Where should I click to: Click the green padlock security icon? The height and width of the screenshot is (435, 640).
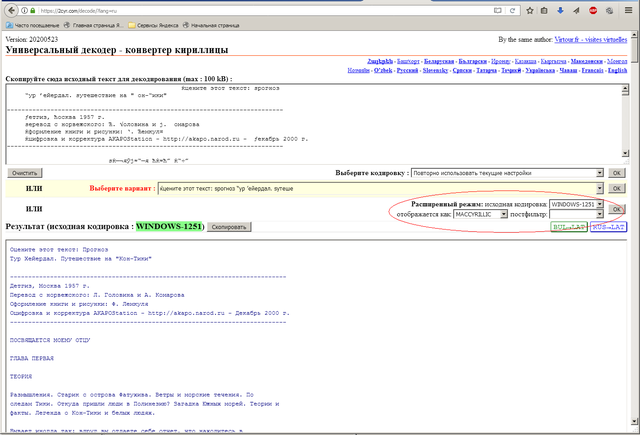(33, 11)
